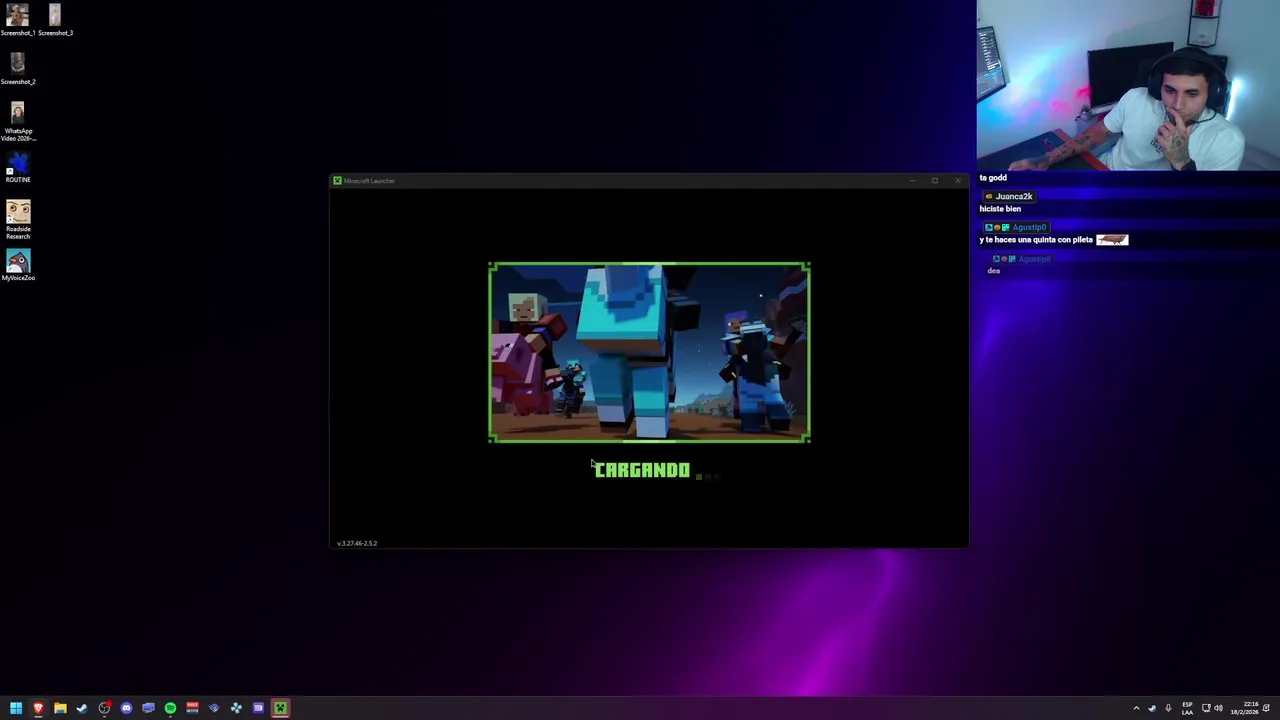This screenshot has width=1280, height=720.
Task: Show hidden system tray icons
Action: pyautogui.click(x=1136, y=708)
